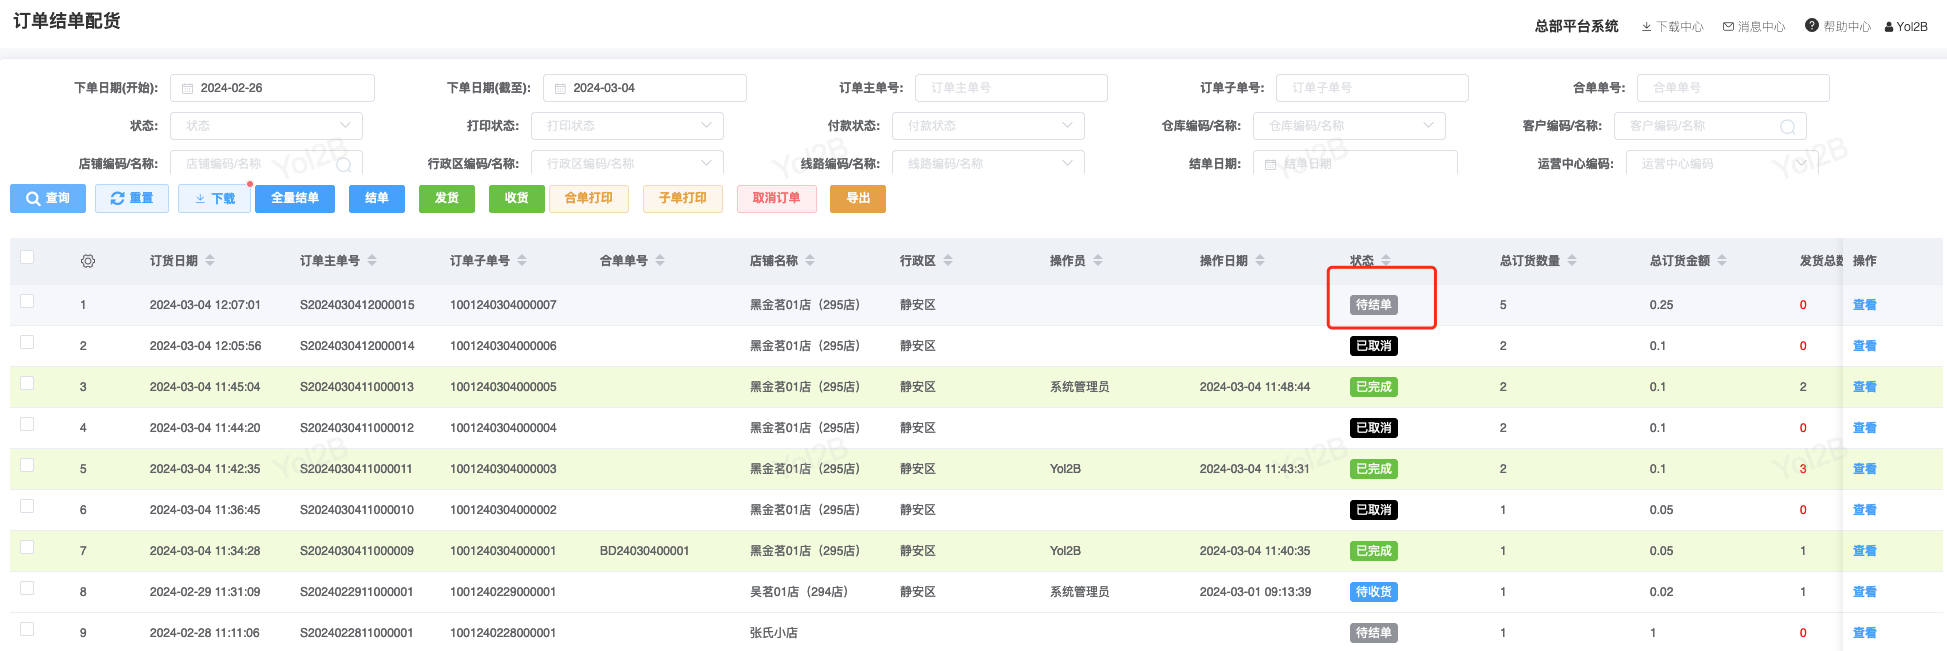Viewport: 1947px width, 651px height.
Task: Click the 订单主单号 input field
Action: click(x=1011, y=88)
